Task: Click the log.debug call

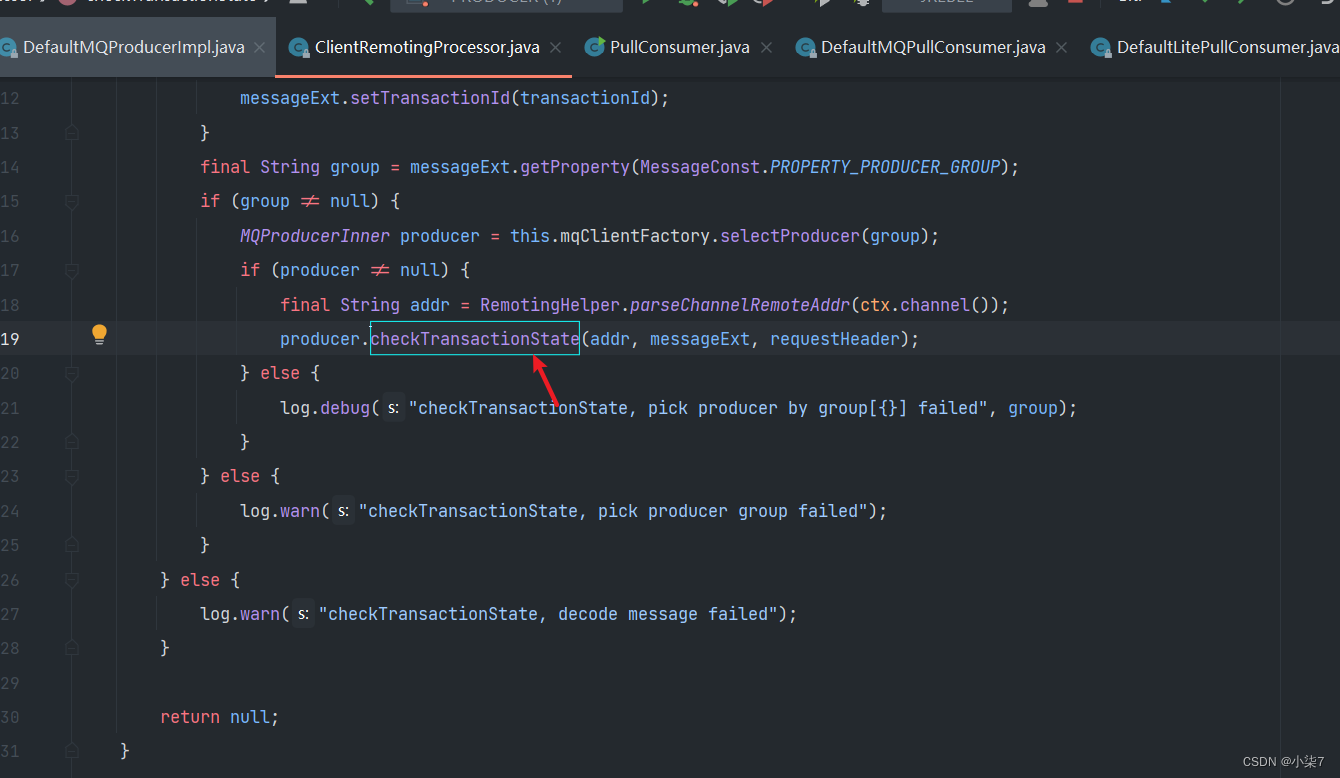Action: pyautogui.click(x=325, y=408)
